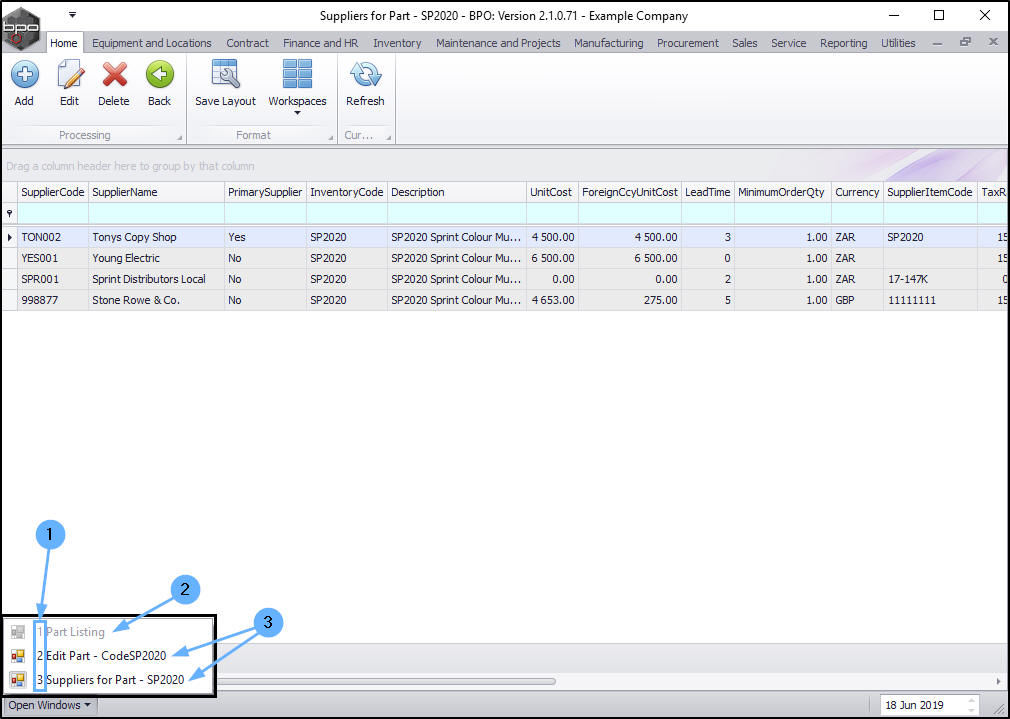
Task: Sort by the MinimumOrderQty column header
Action: pyautogui.click(x=783, y=192)
